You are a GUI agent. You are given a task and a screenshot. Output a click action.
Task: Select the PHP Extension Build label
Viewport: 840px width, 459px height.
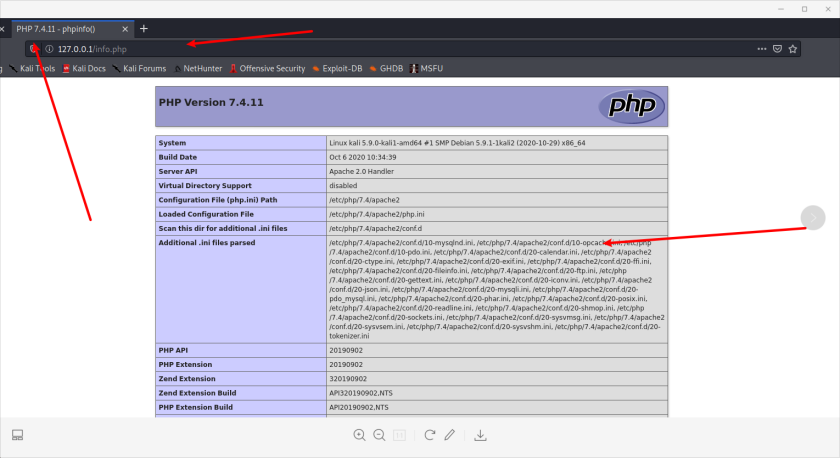[196, 408]
